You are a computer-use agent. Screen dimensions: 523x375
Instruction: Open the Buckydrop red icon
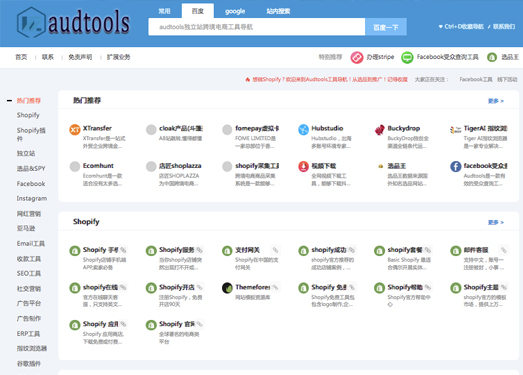[x=380, y=129]
